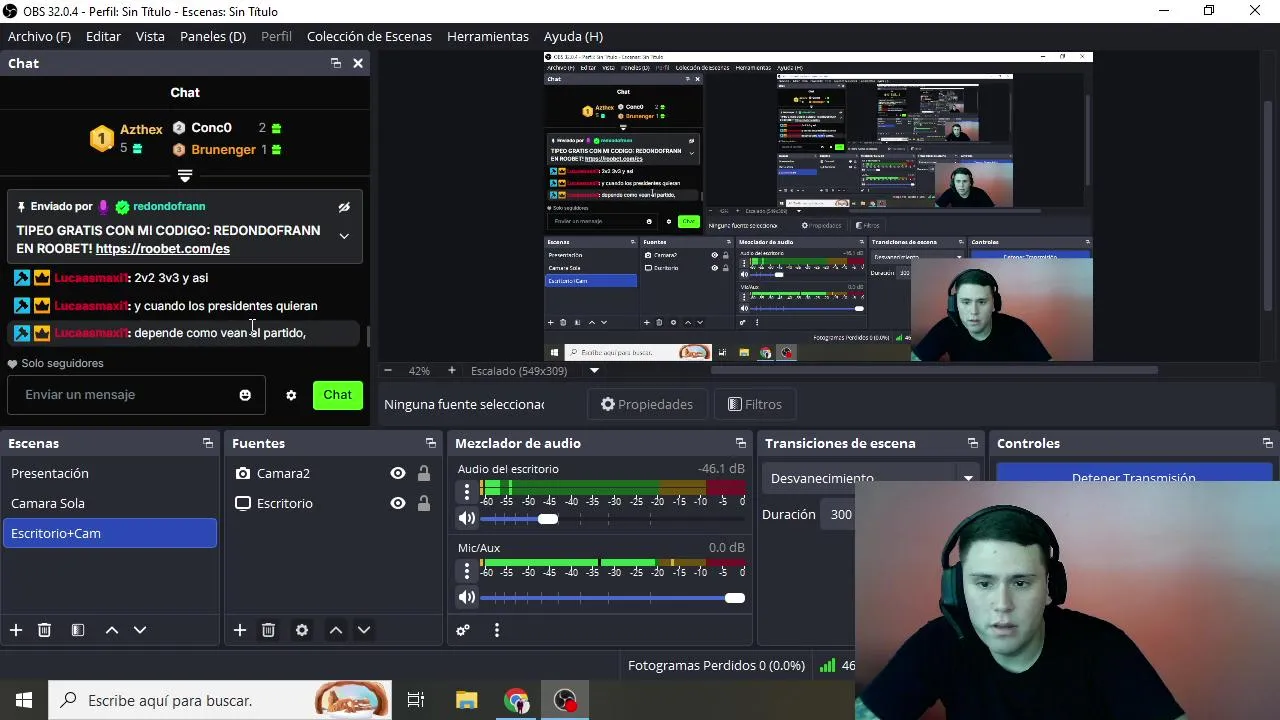Screen dimensions: 1280x720
Task: Open source properties gear in Fuentes
Action: pyautogui.click(x=302, y=630)
